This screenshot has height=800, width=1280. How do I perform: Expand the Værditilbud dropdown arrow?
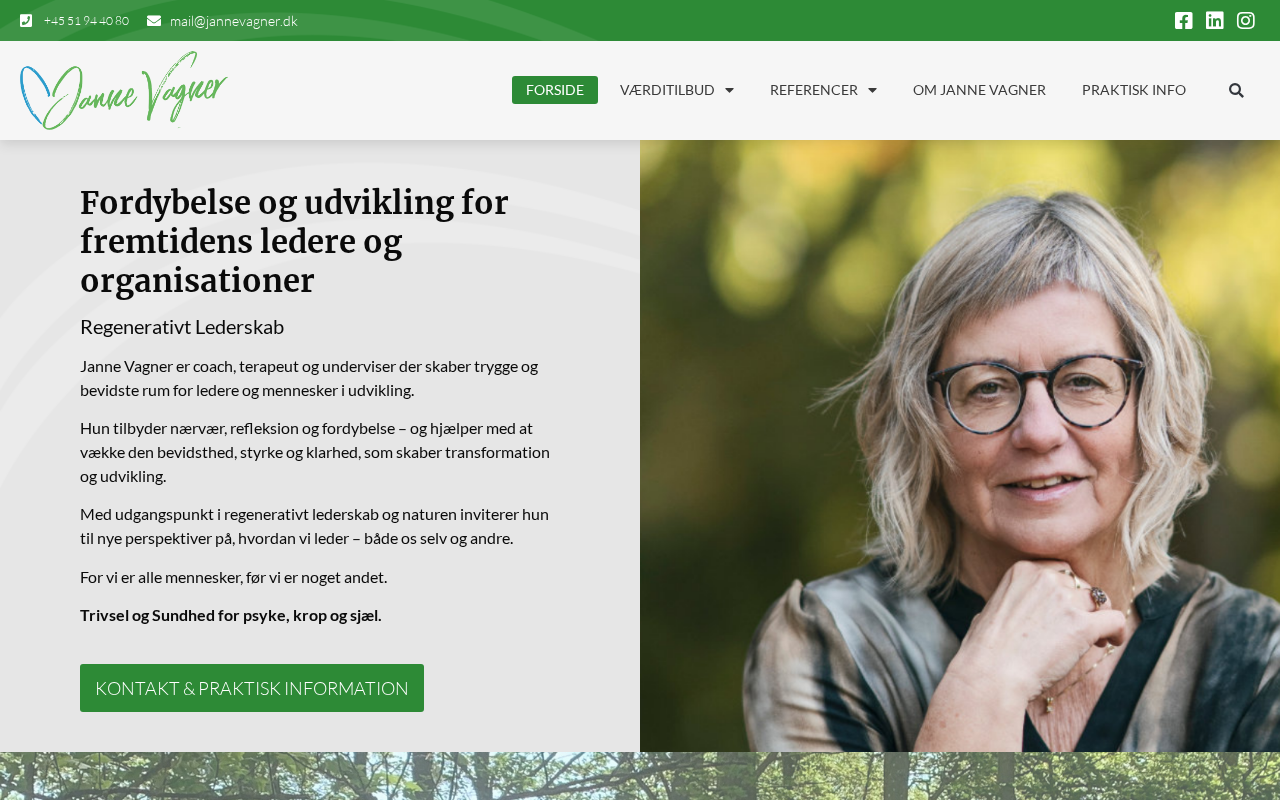(x=729, y=90)
